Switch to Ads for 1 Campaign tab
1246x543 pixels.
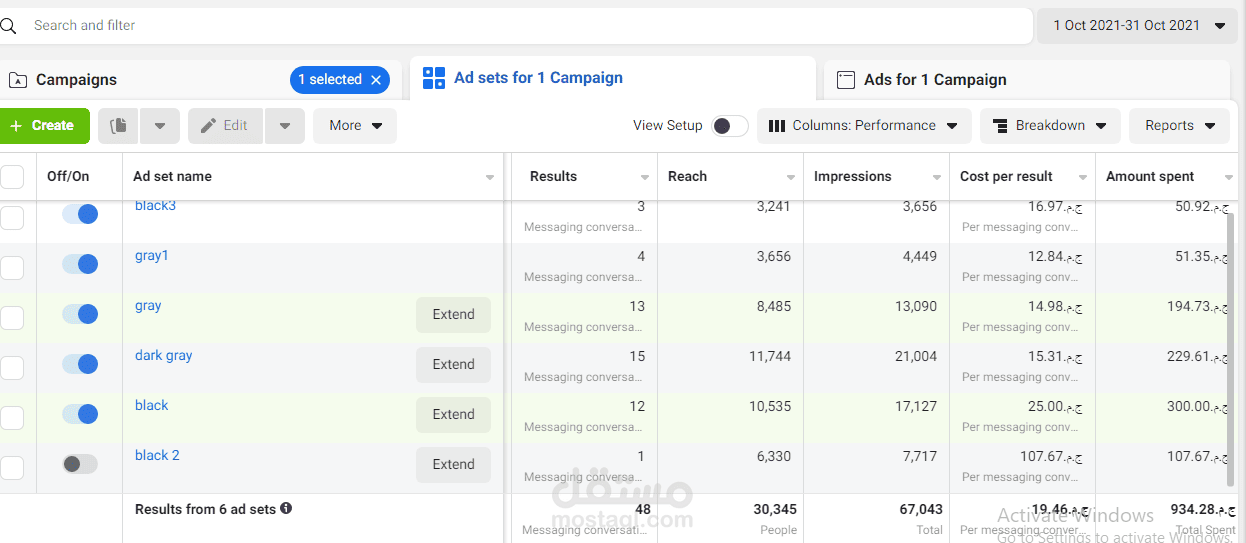click(1026, 80)
